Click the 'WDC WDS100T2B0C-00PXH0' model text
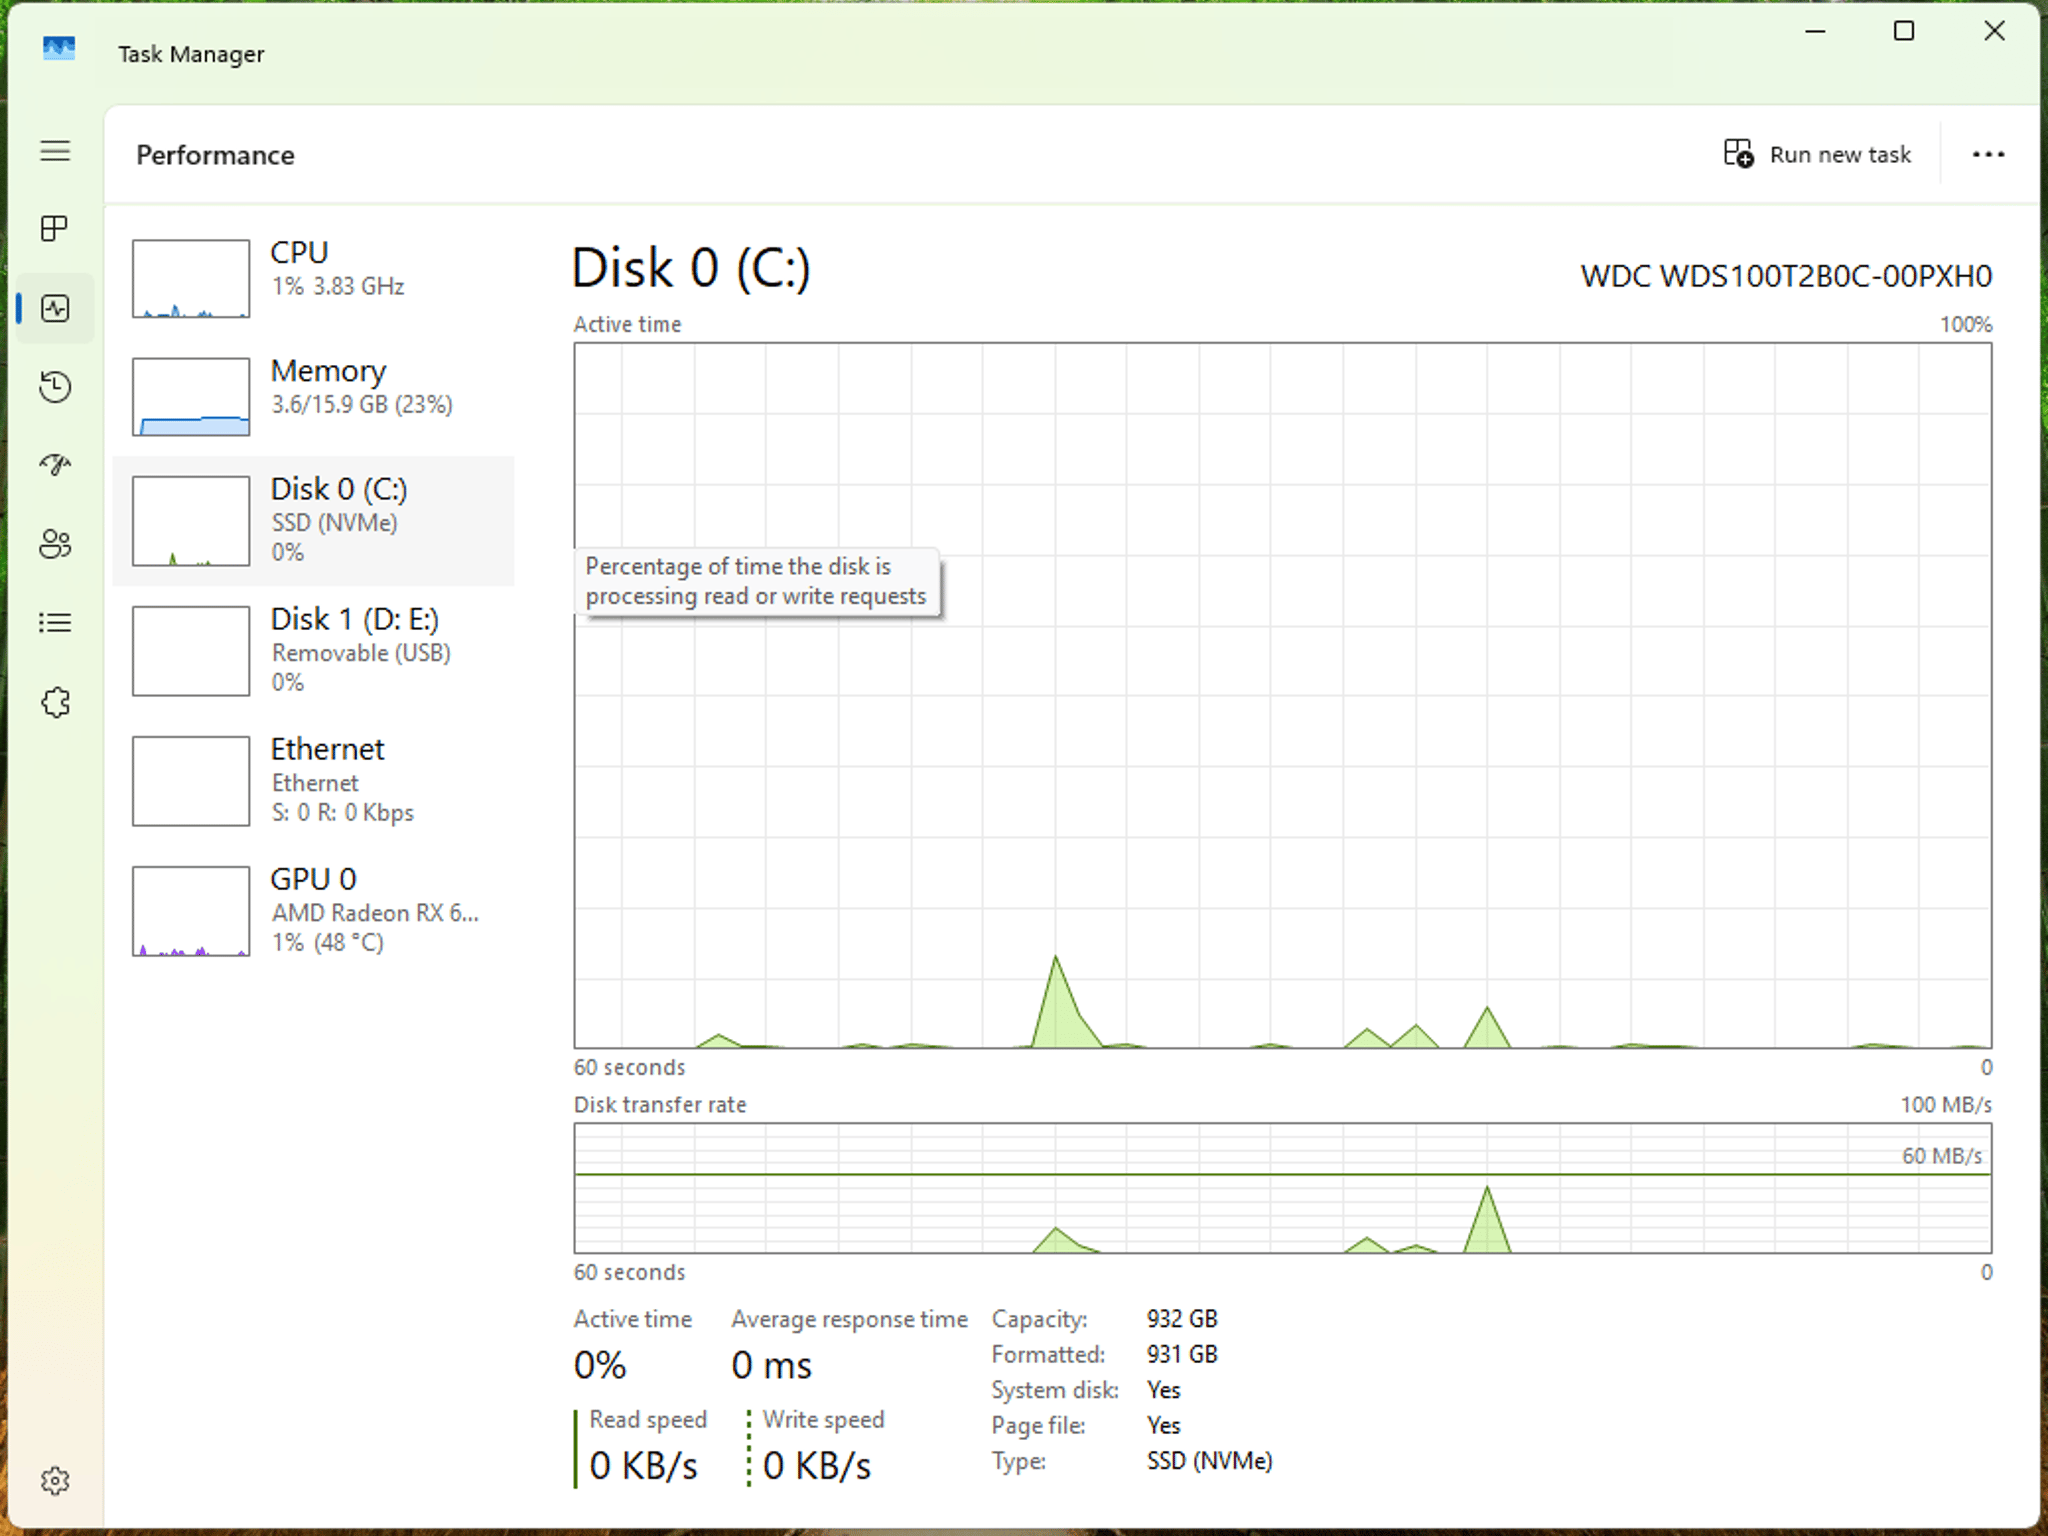 click(x=1786, y=276)
